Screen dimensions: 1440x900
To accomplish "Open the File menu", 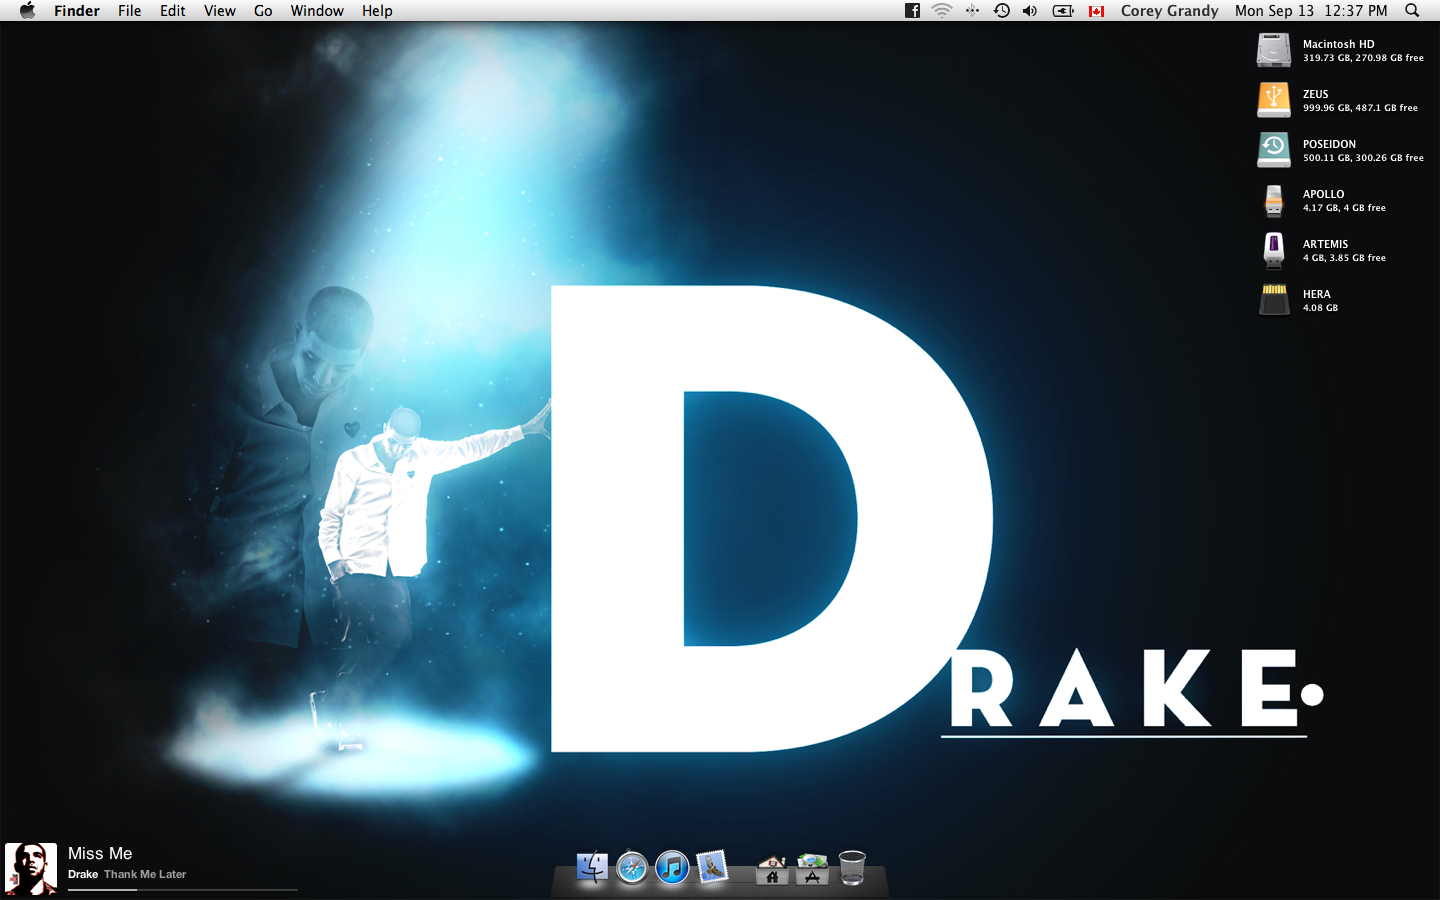I will (x=129, y=11).
